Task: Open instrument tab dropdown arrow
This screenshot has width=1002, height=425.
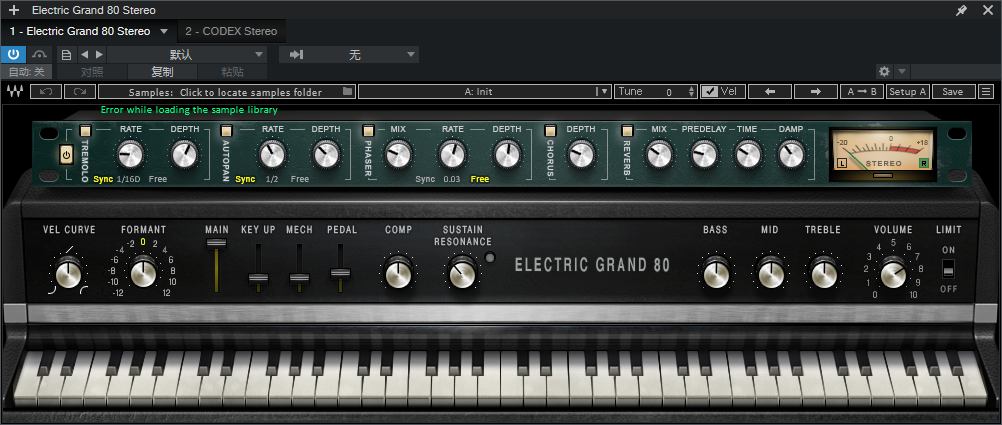Action: tap(164, 31)
